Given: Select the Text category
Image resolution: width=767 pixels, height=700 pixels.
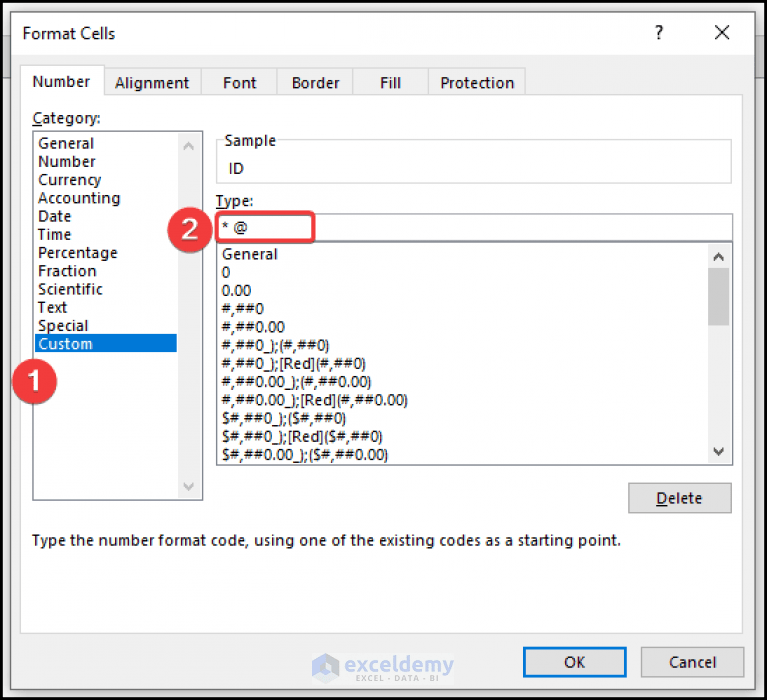Looking at the screenshot, I should [106, 307].
